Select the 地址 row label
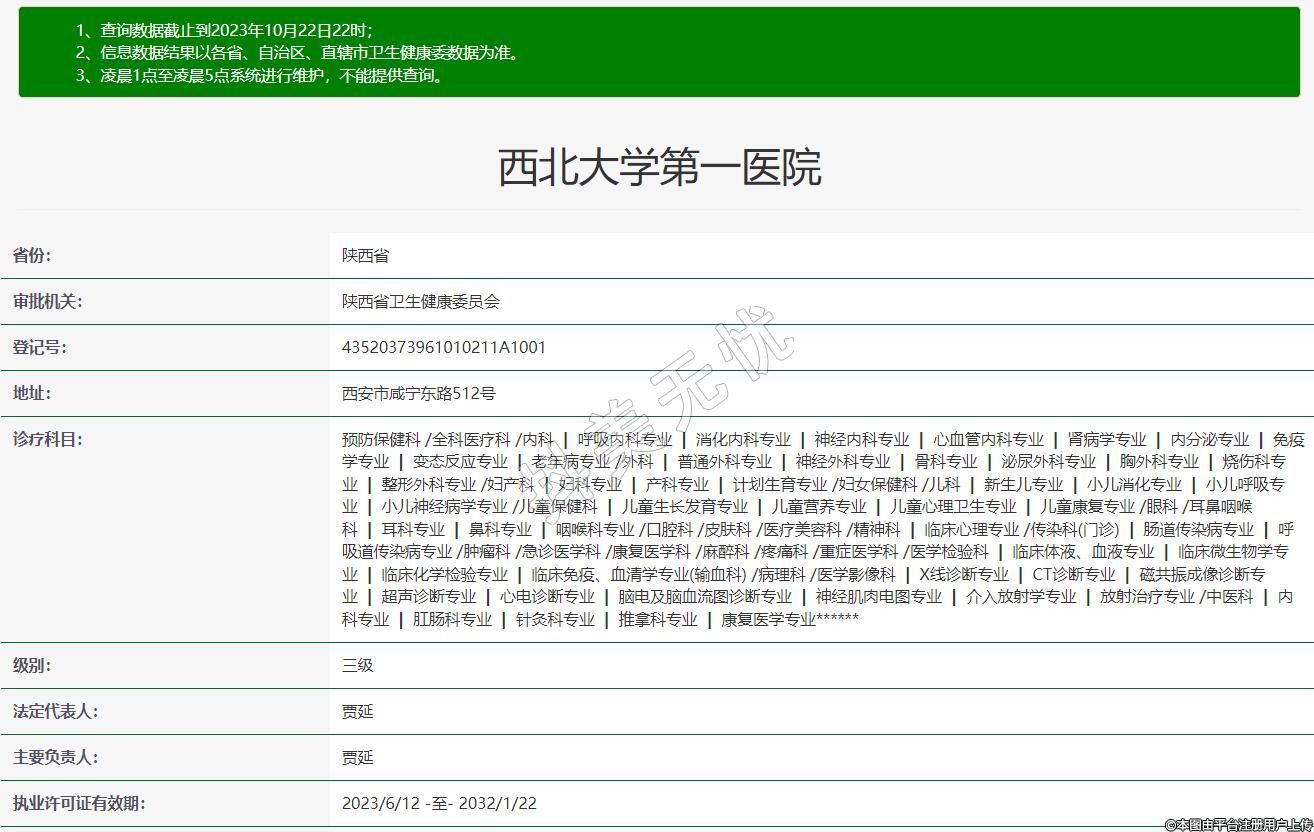 [32, 394]
